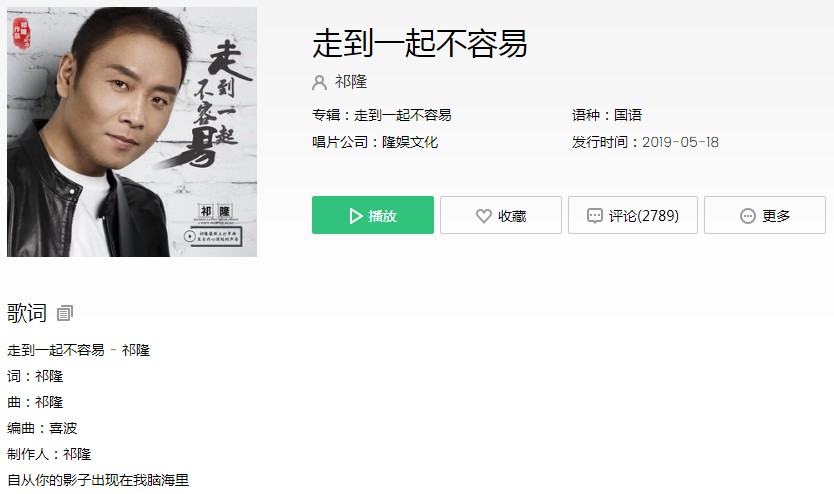
Task: Click lyric line 自从你的影子出现在我脑海里
Action: coord(98,480)
